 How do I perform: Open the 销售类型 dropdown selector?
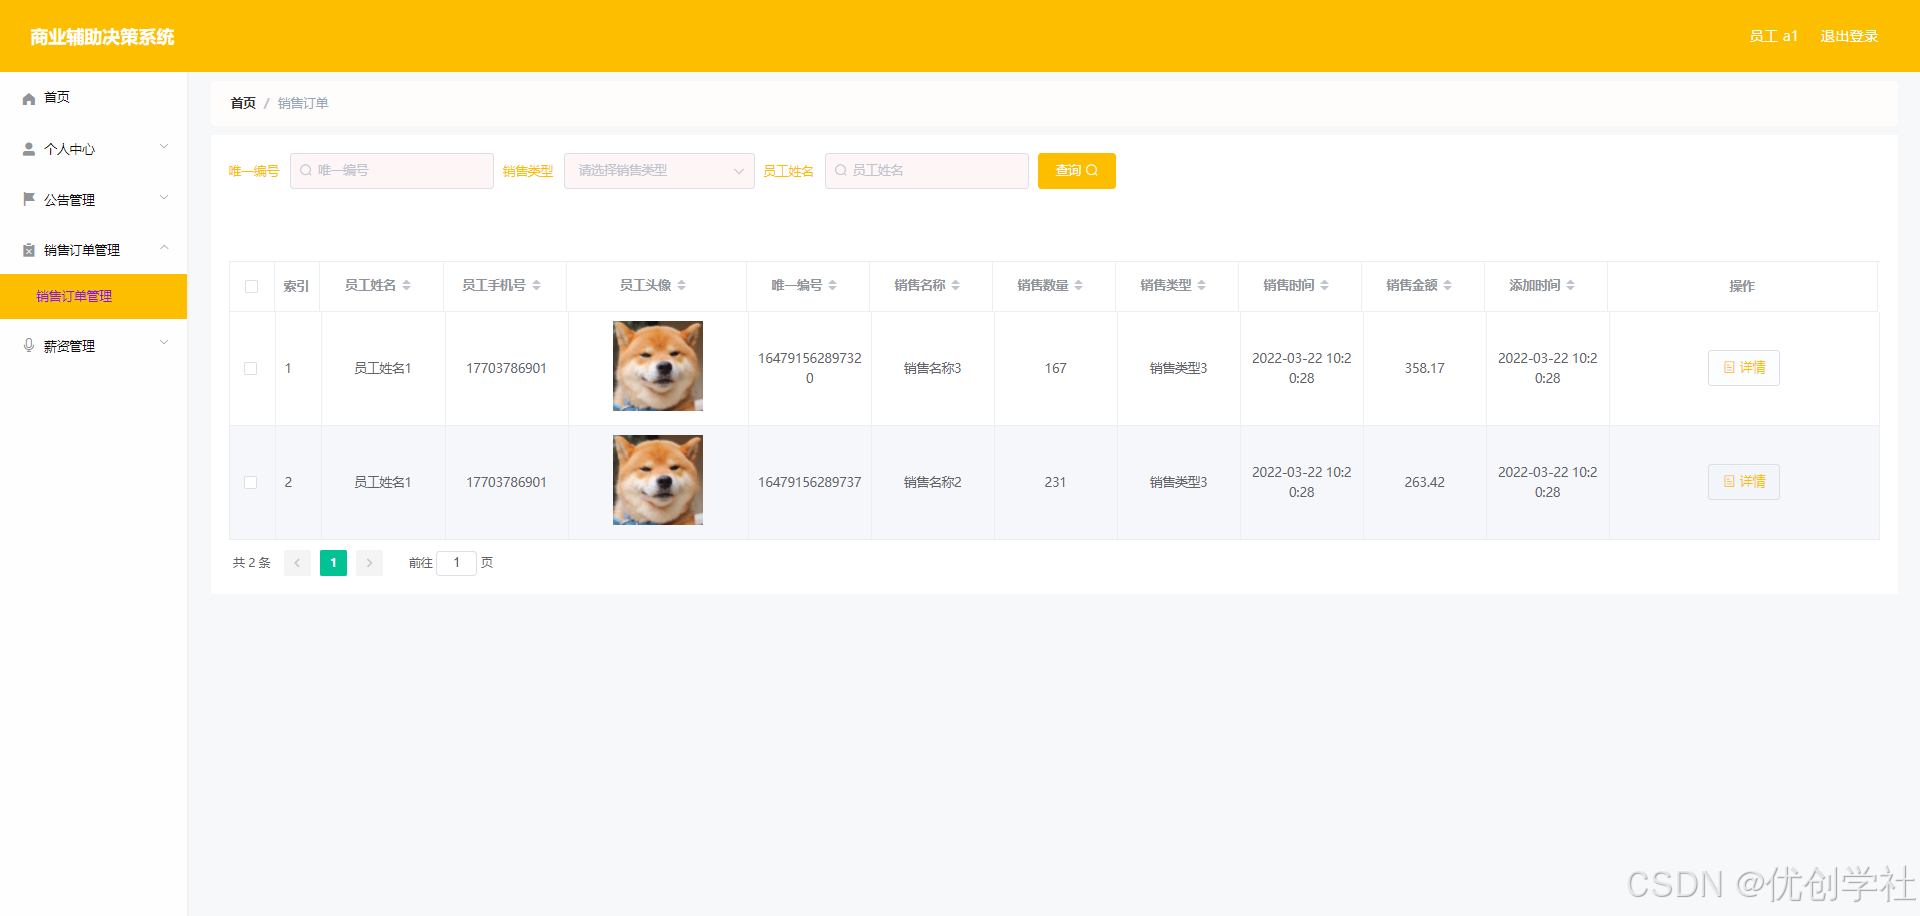coord(659,171)
